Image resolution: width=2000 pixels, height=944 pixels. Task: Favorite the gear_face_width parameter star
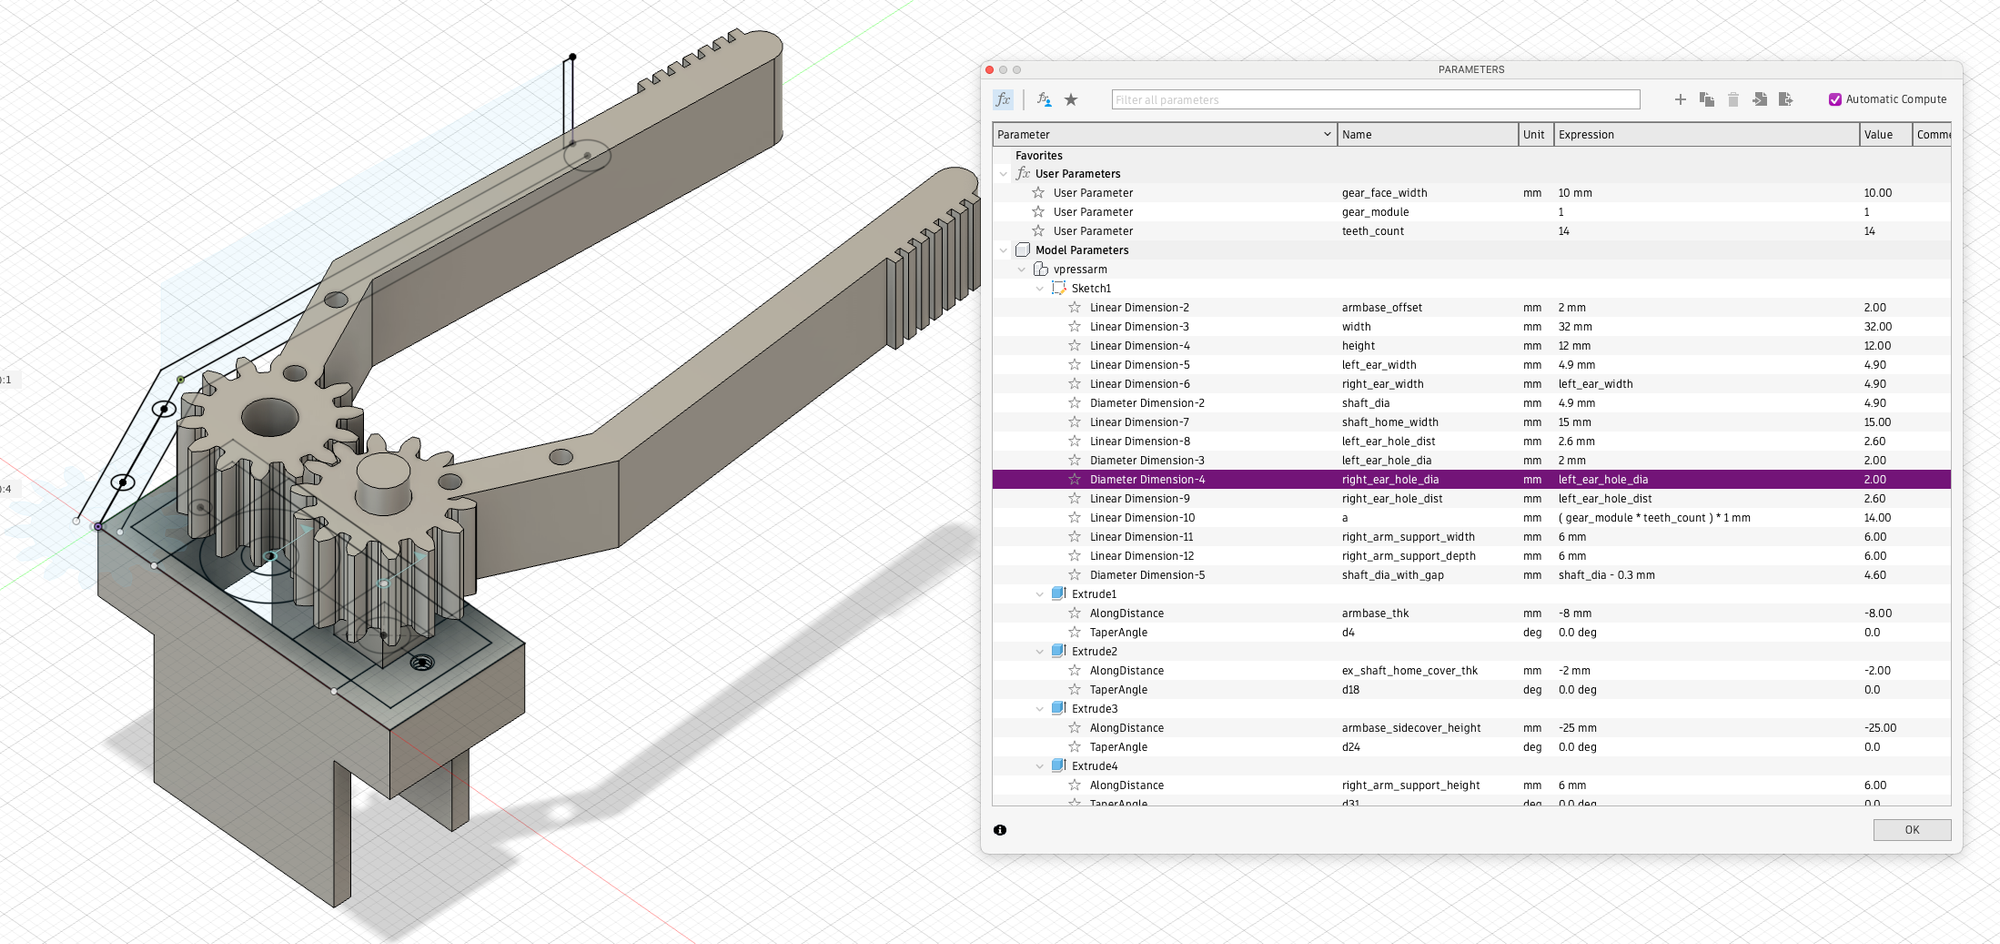[x=1038, y=193]
